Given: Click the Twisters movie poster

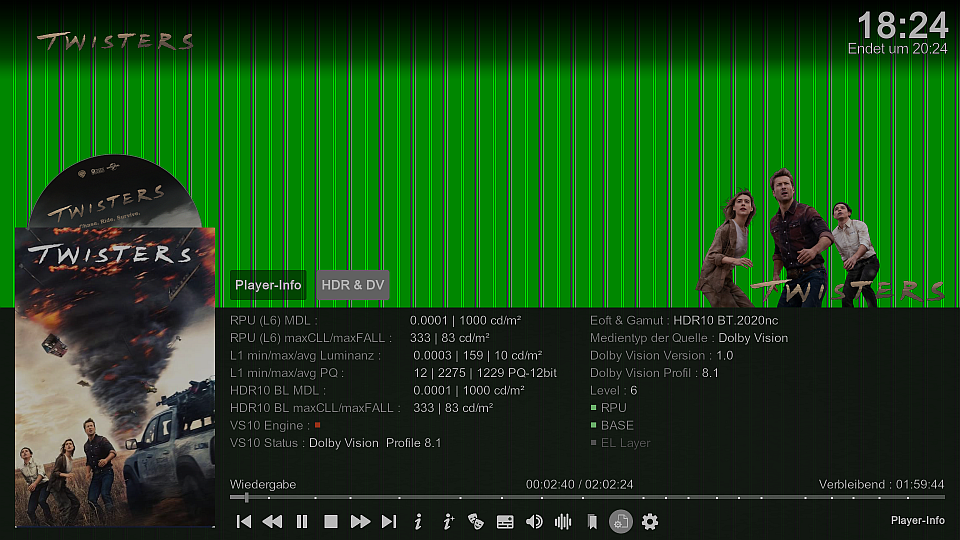Looking at the screenshot, I should point(115,377).
